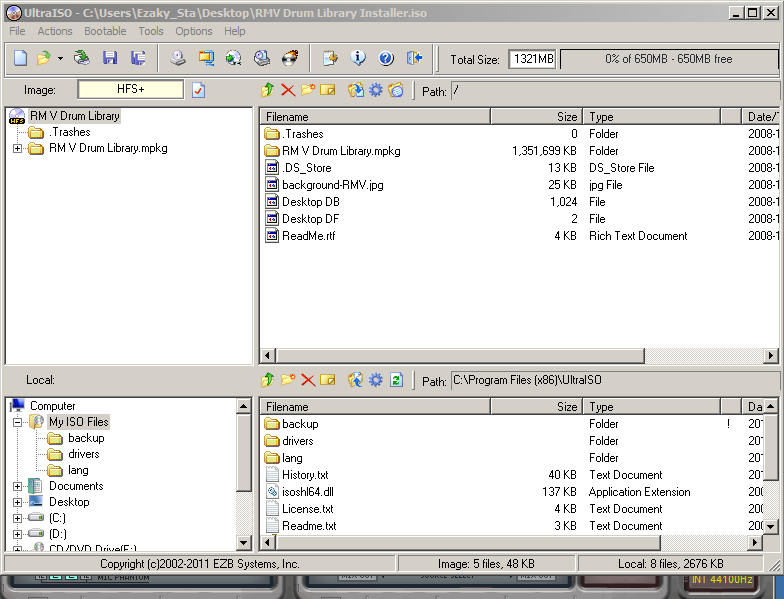Viewport: 784px width, 599px height.
Task: Click the Save As toolbar icon
Action: [x=138, y=58]
